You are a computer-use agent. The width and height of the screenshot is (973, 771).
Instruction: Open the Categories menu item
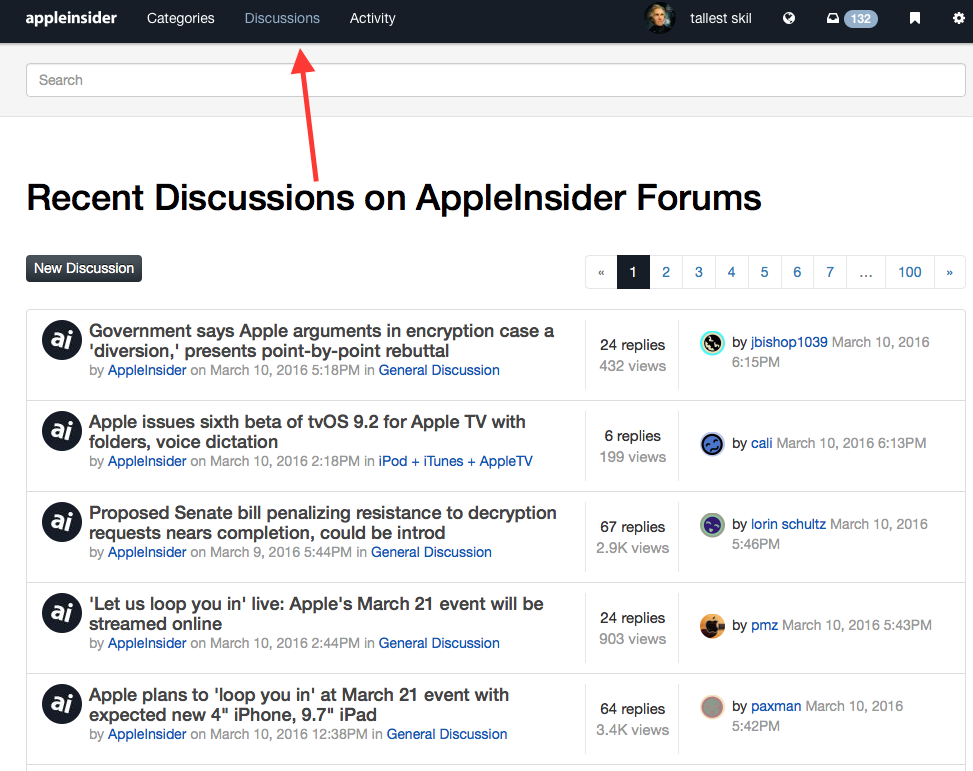181,19
